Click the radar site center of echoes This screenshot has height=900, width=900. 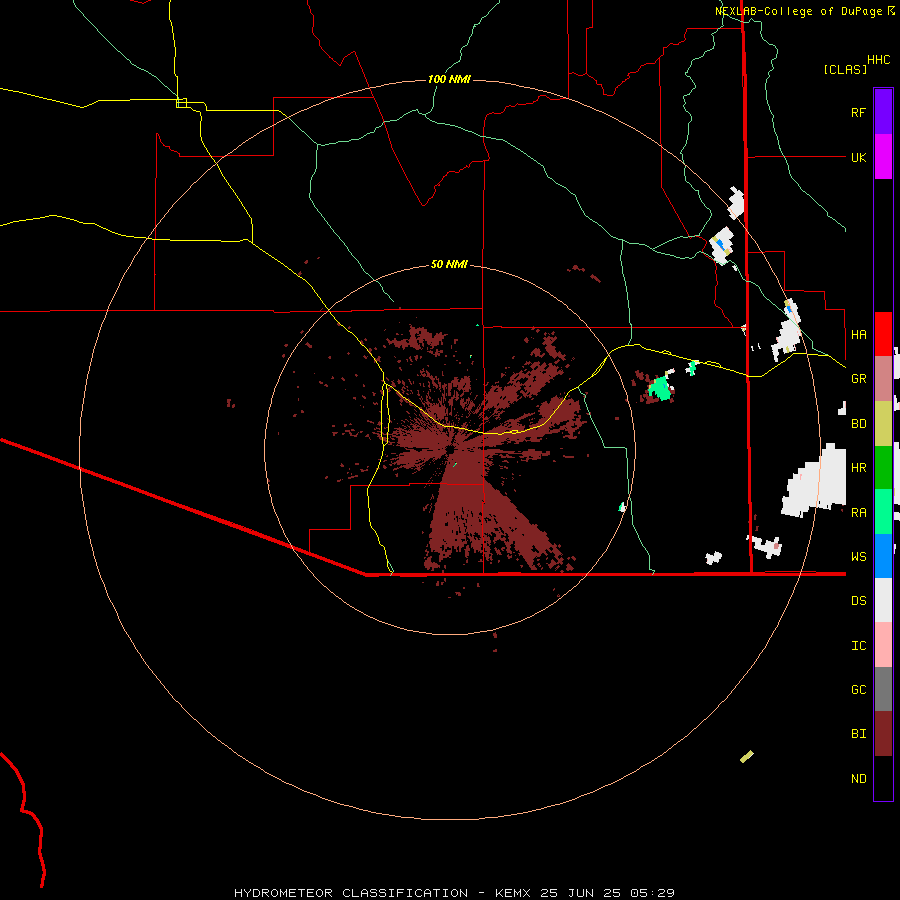[x=451, y=448]
